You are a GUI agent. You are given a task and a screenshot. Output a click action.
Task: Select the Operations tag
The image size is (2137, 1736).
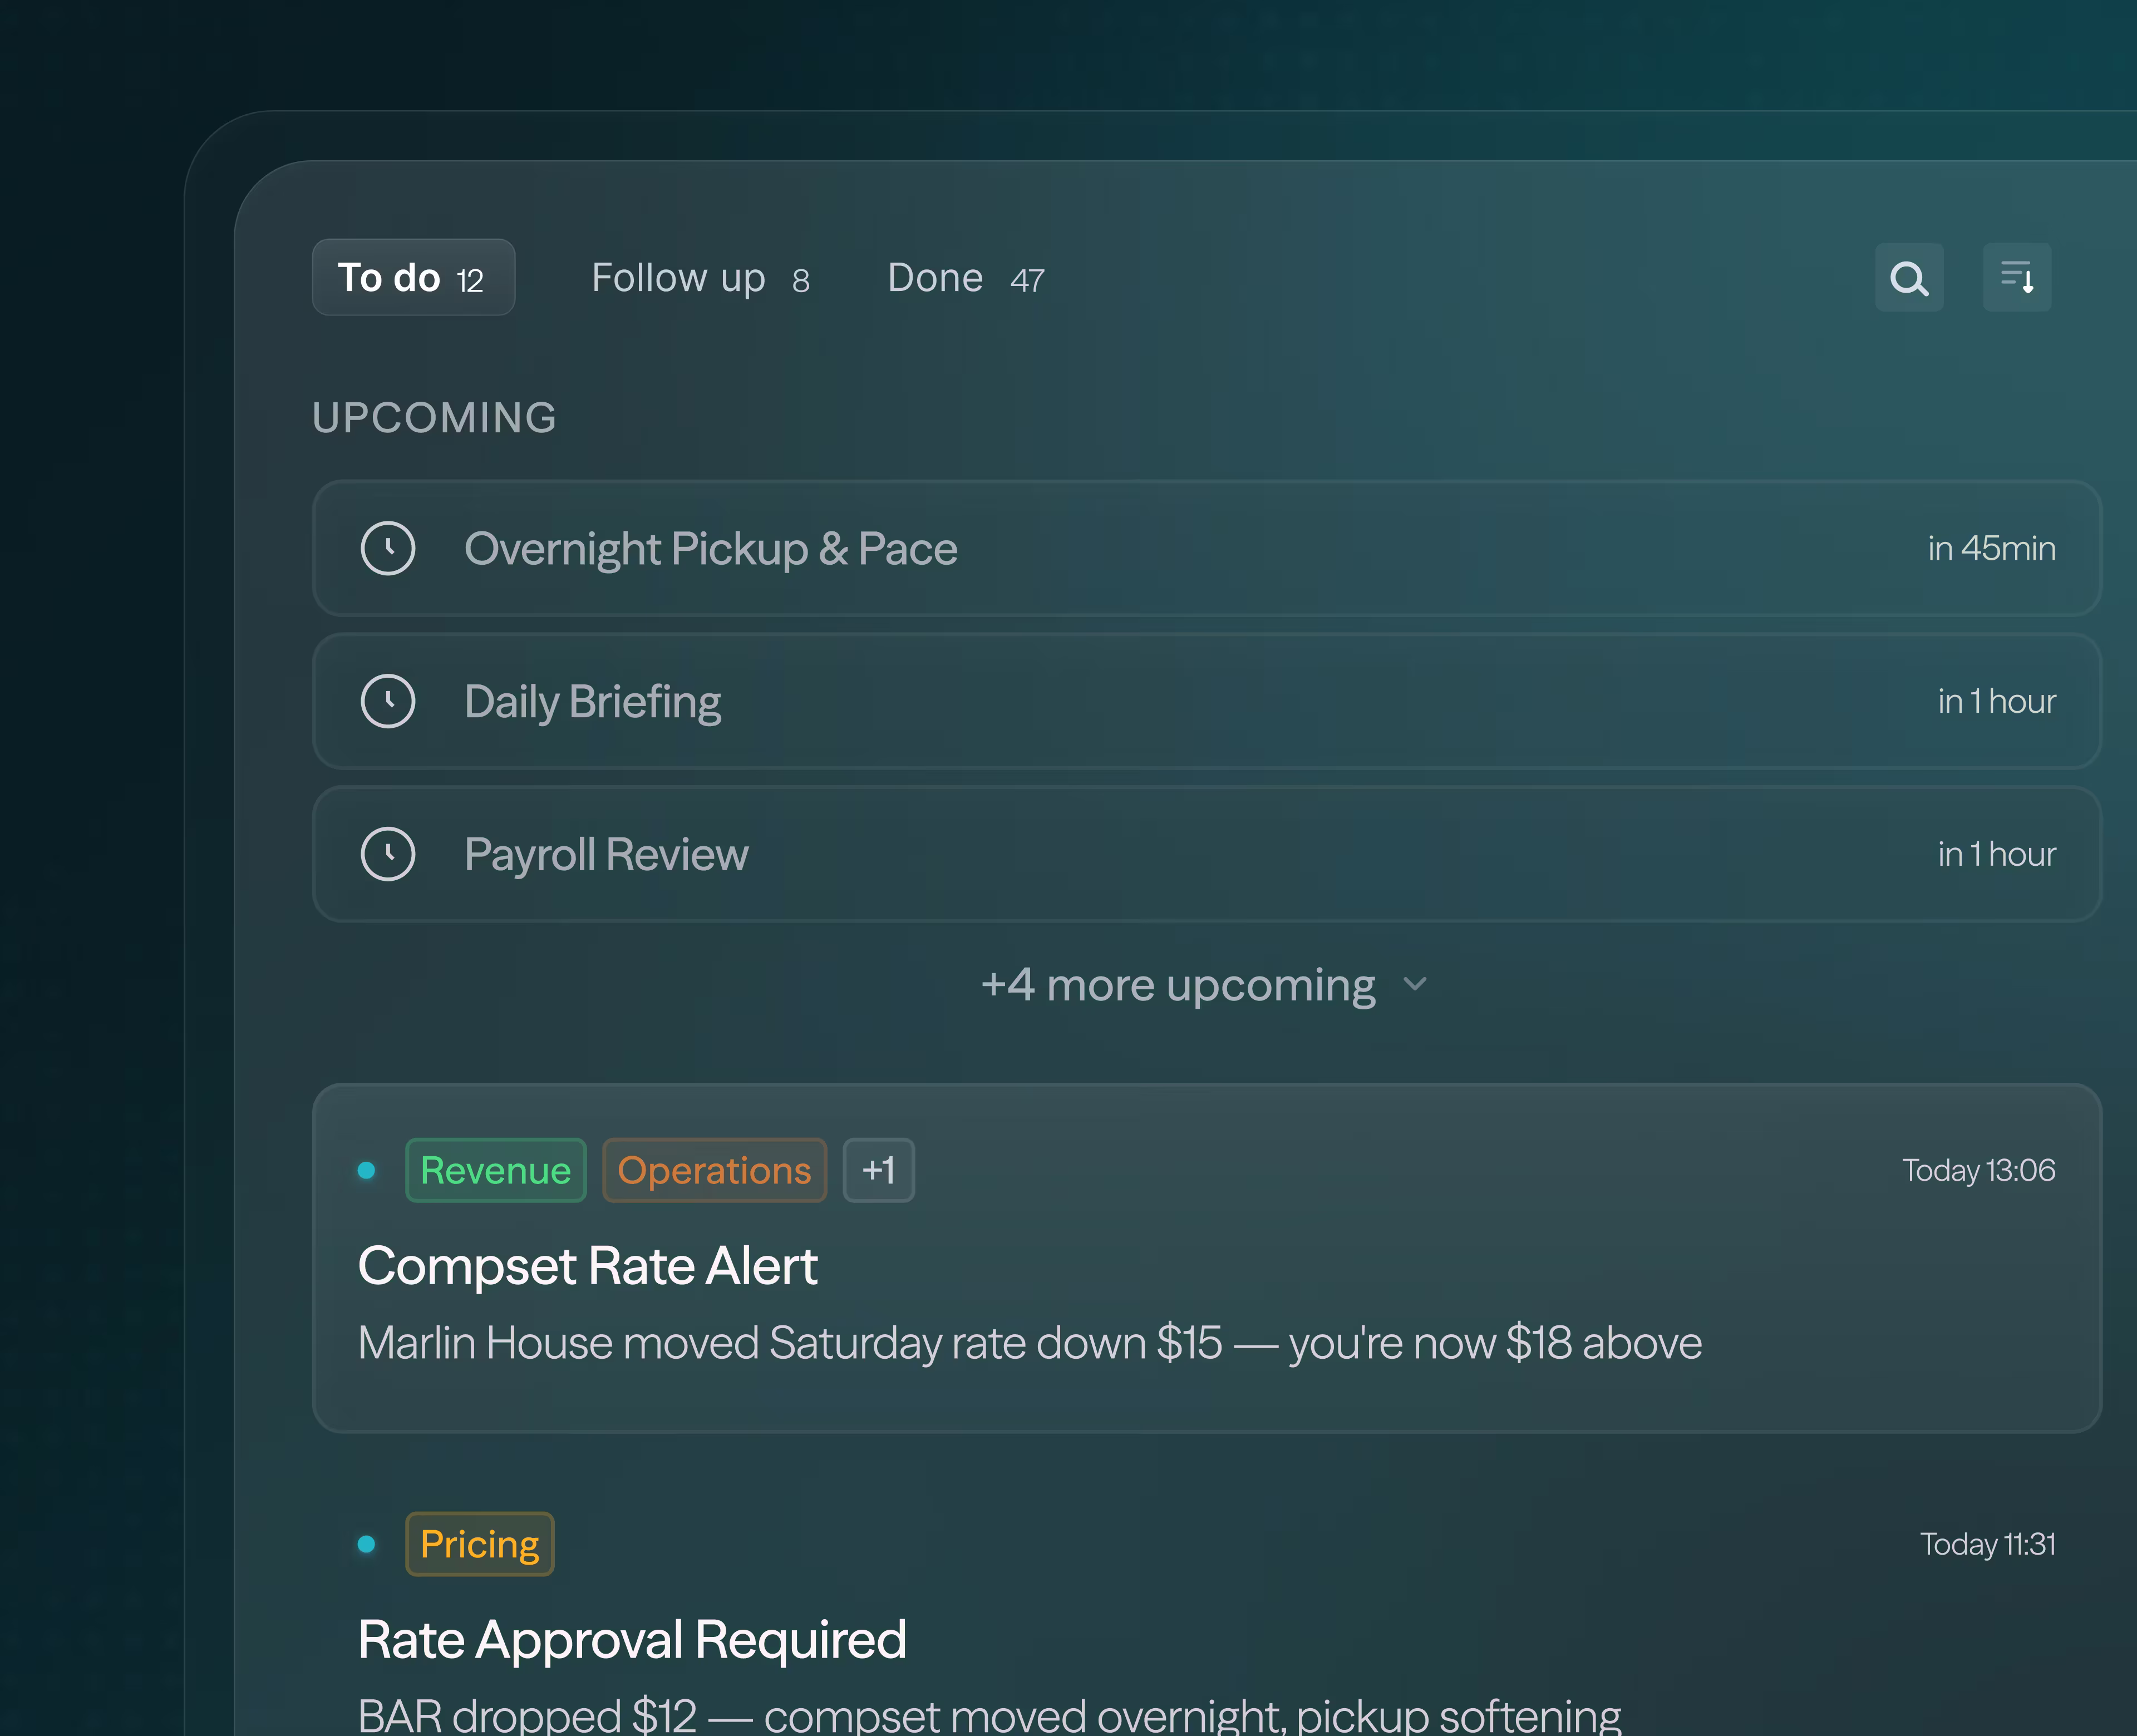point(714,1170)
